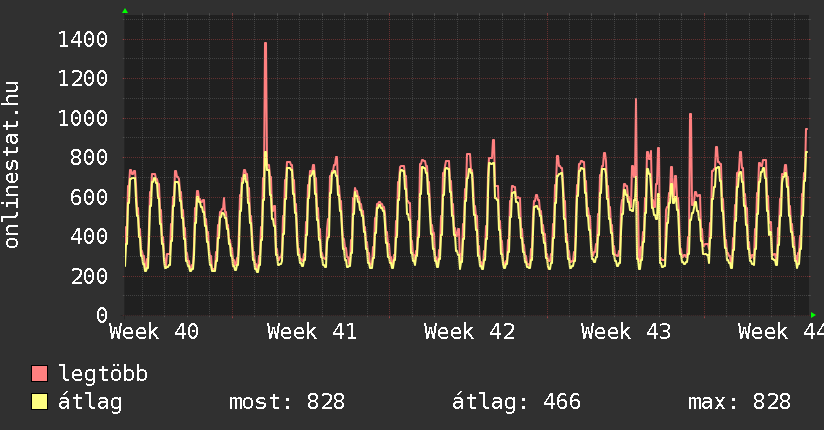The image size is (824, 430).
Task: Click the tallest red spike near 1400
Action: pyautogui.click(x=265, y=45)
